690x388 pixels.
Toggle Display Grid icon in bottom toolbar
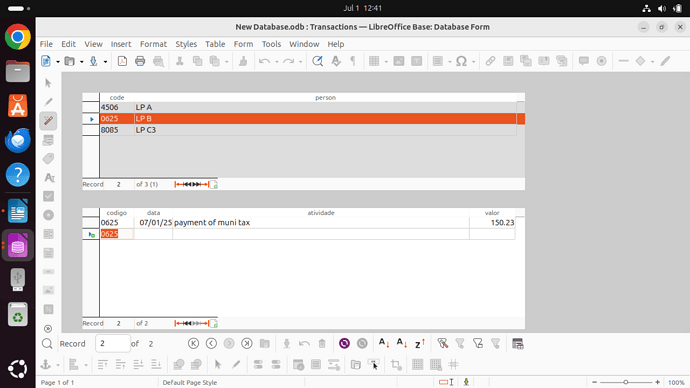click(418, 364)
